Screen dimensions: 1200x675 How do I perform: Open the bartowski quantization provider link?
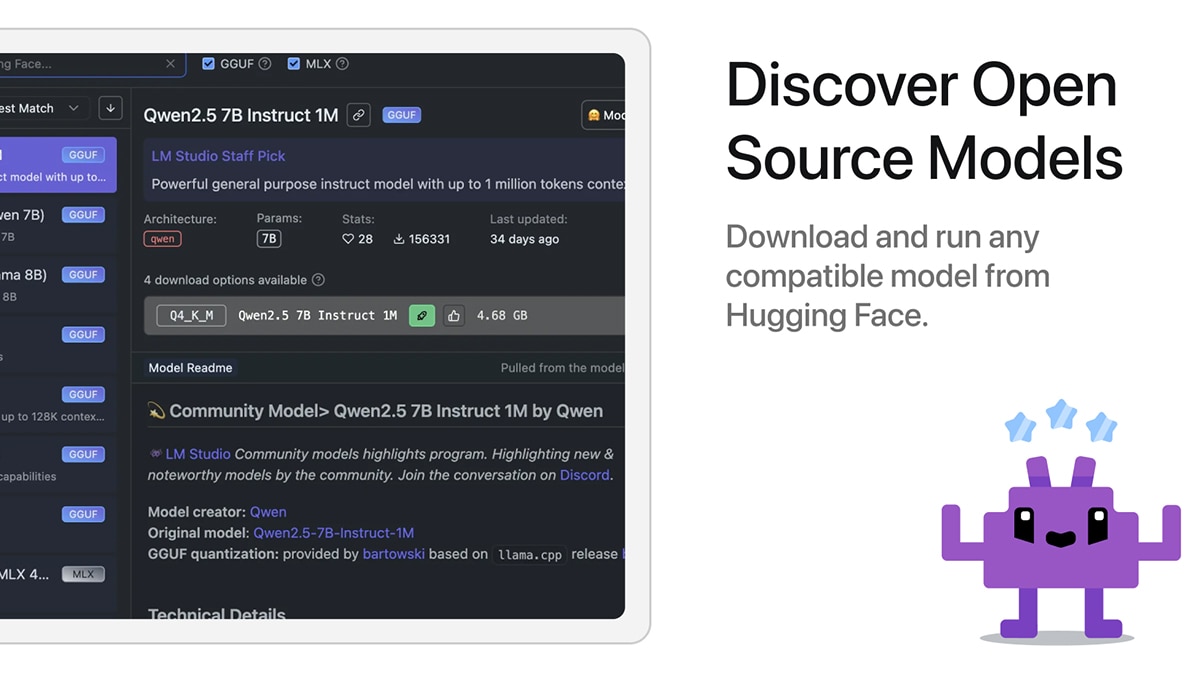coord(394,554)
